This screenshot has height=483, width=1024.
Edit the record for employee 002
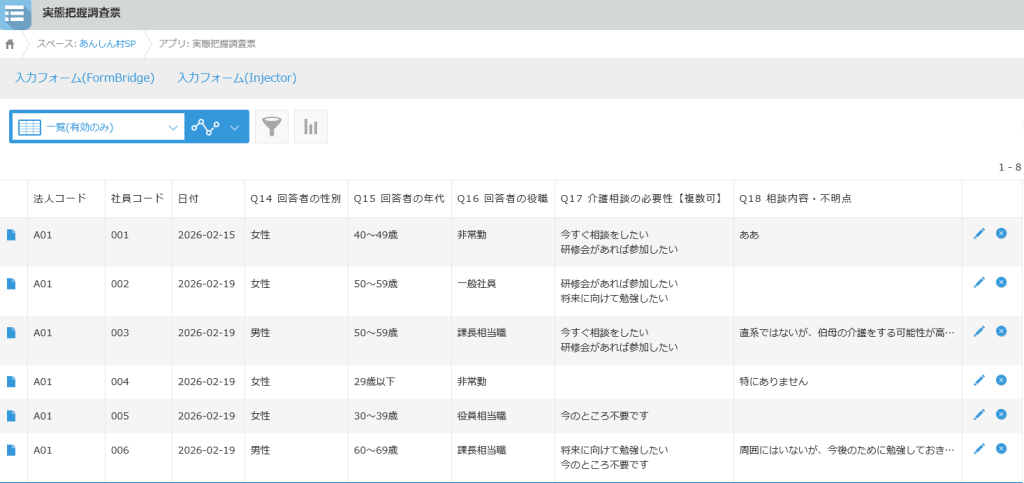(979, 283)
